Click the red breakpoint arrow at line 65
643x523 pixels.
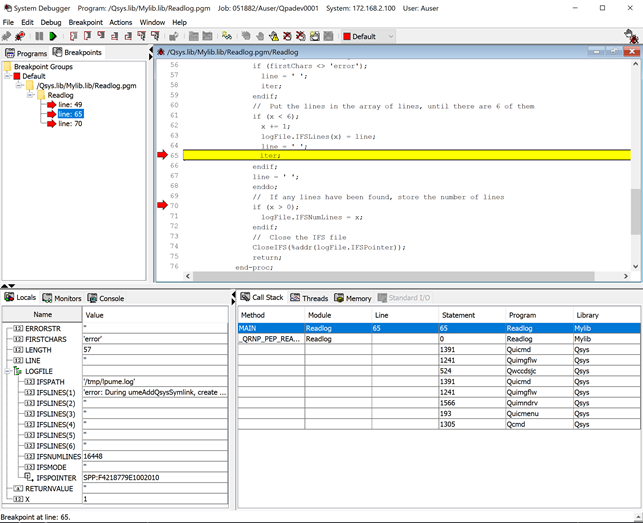(x=163, y=155)
